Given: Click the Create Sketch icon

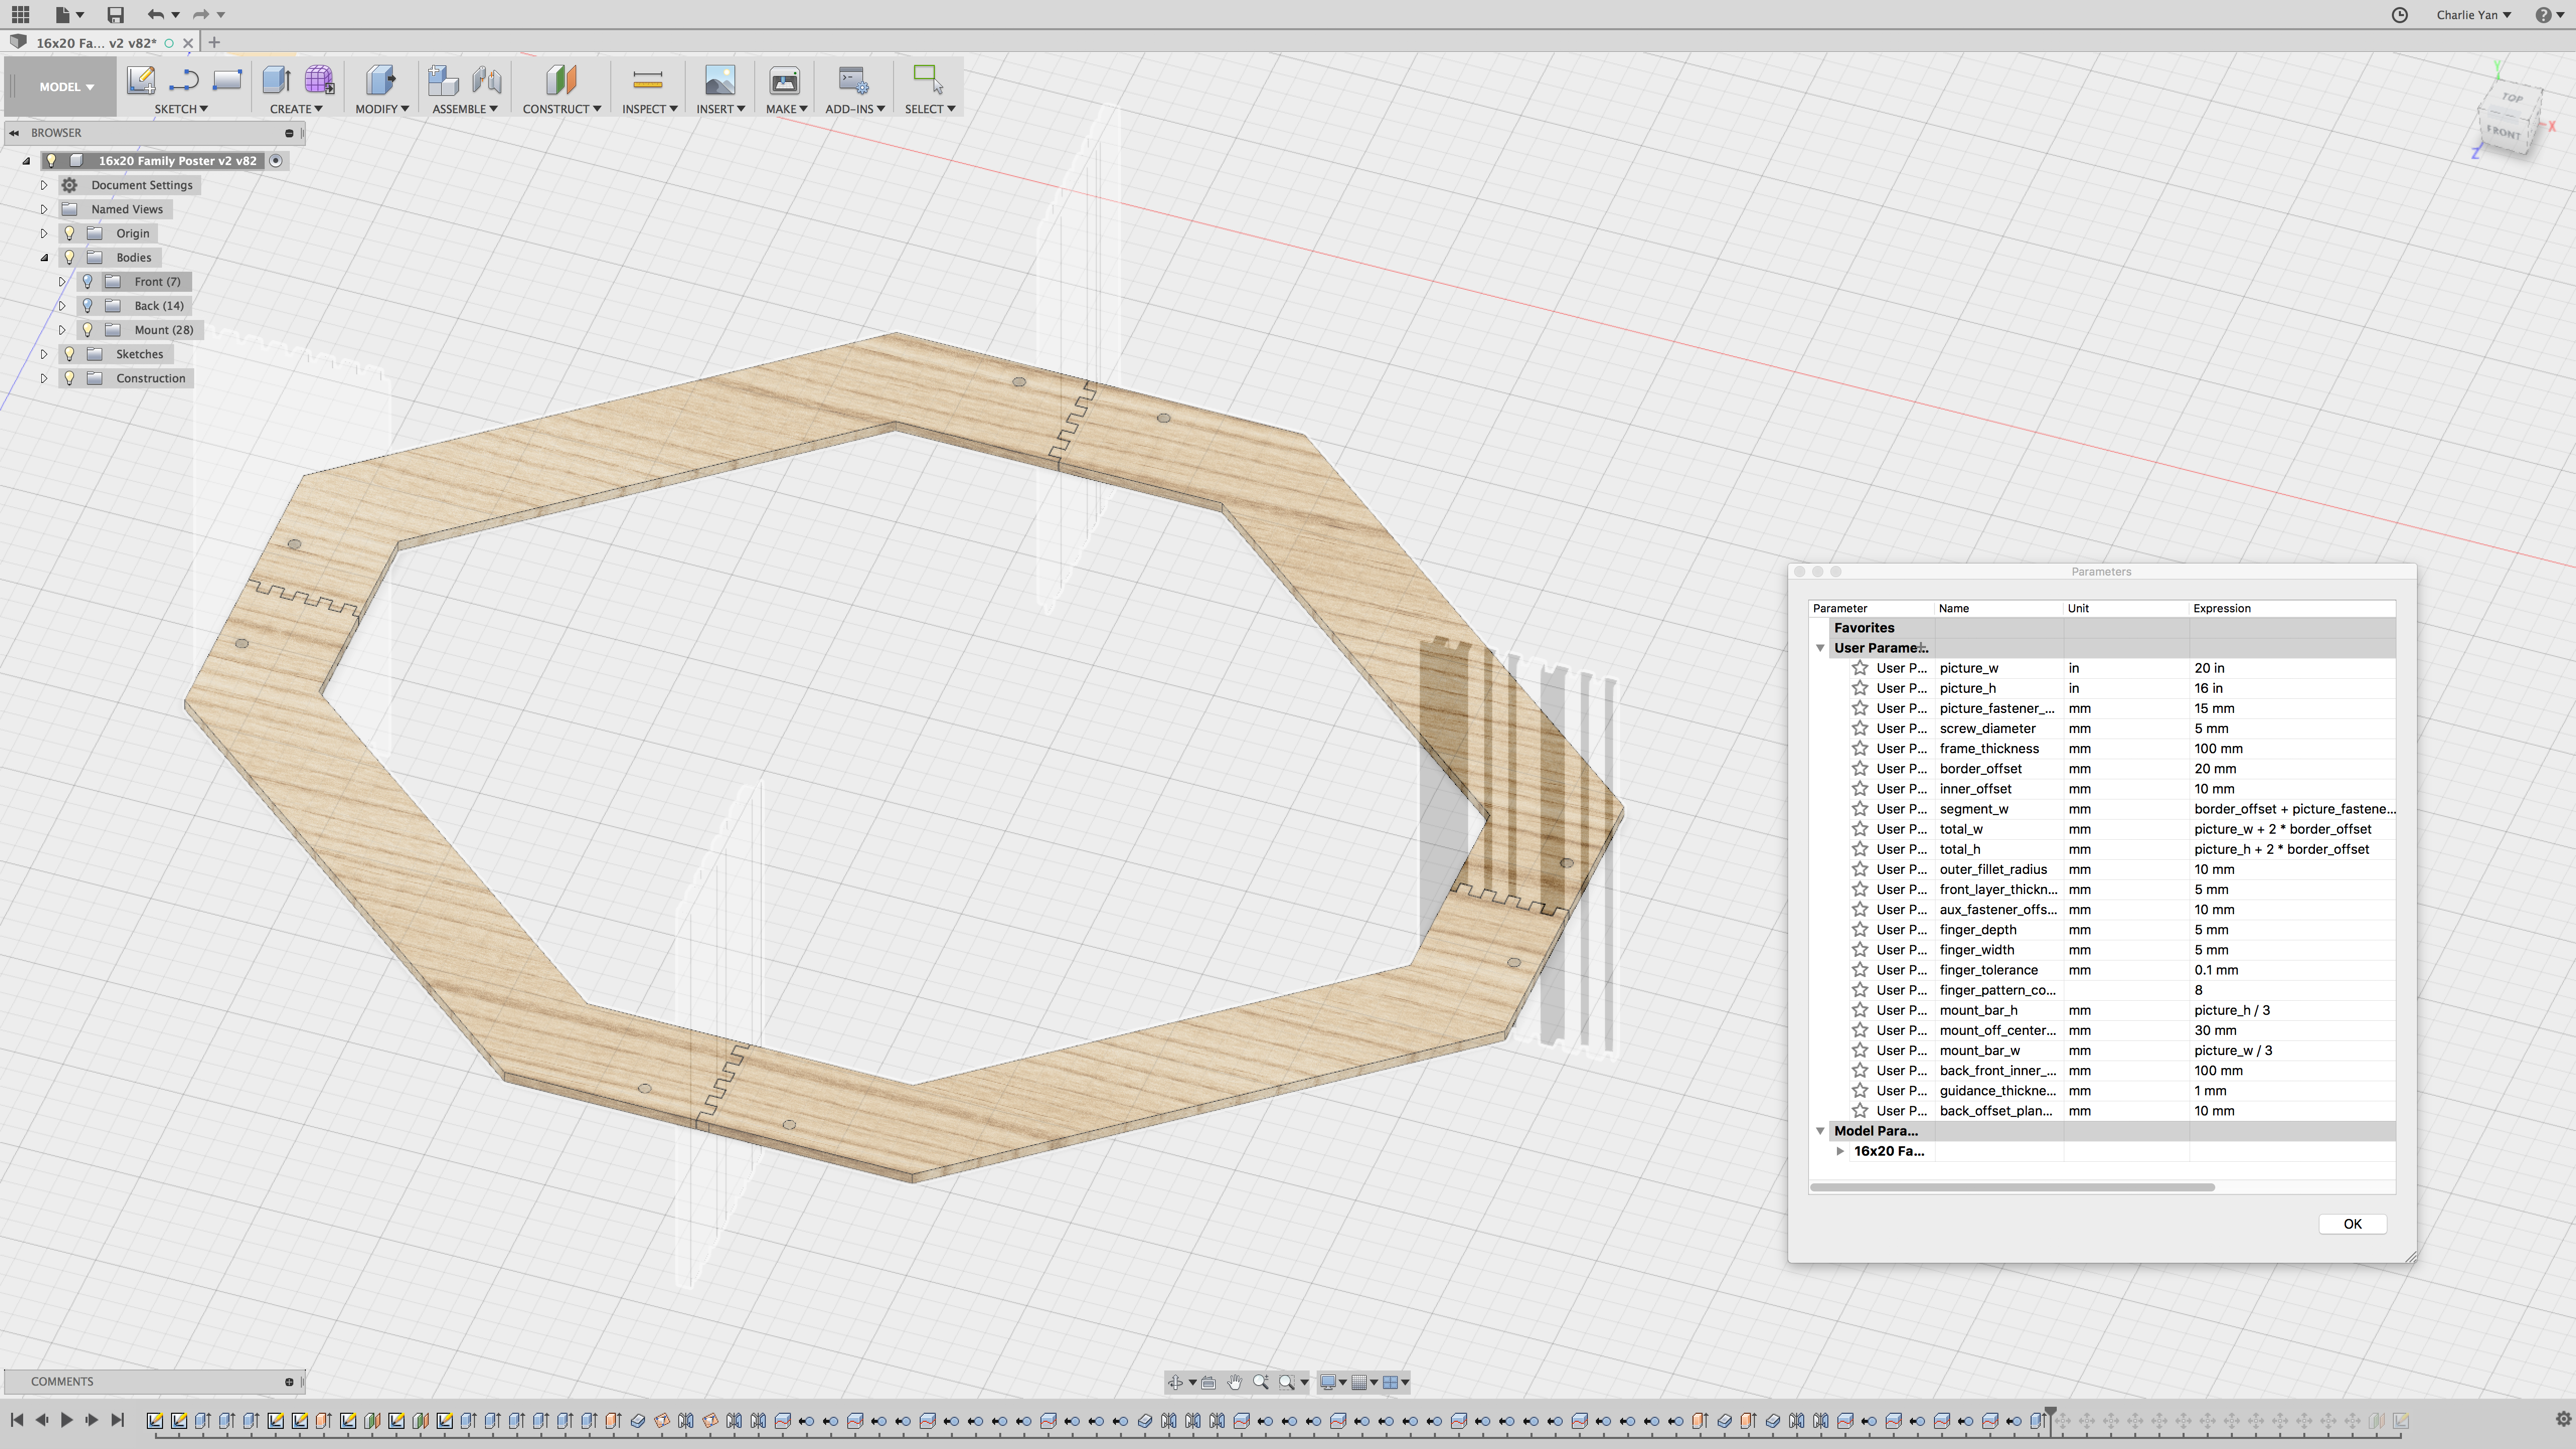Looking at the screenshot, I should click(x=141, y=80).
